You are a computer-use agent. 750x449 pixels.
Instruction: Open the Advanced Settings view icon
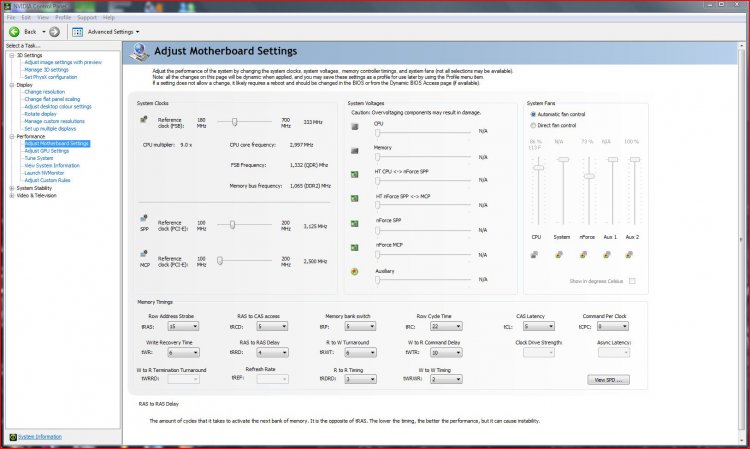pyautogui.click(x=77, y=32)
